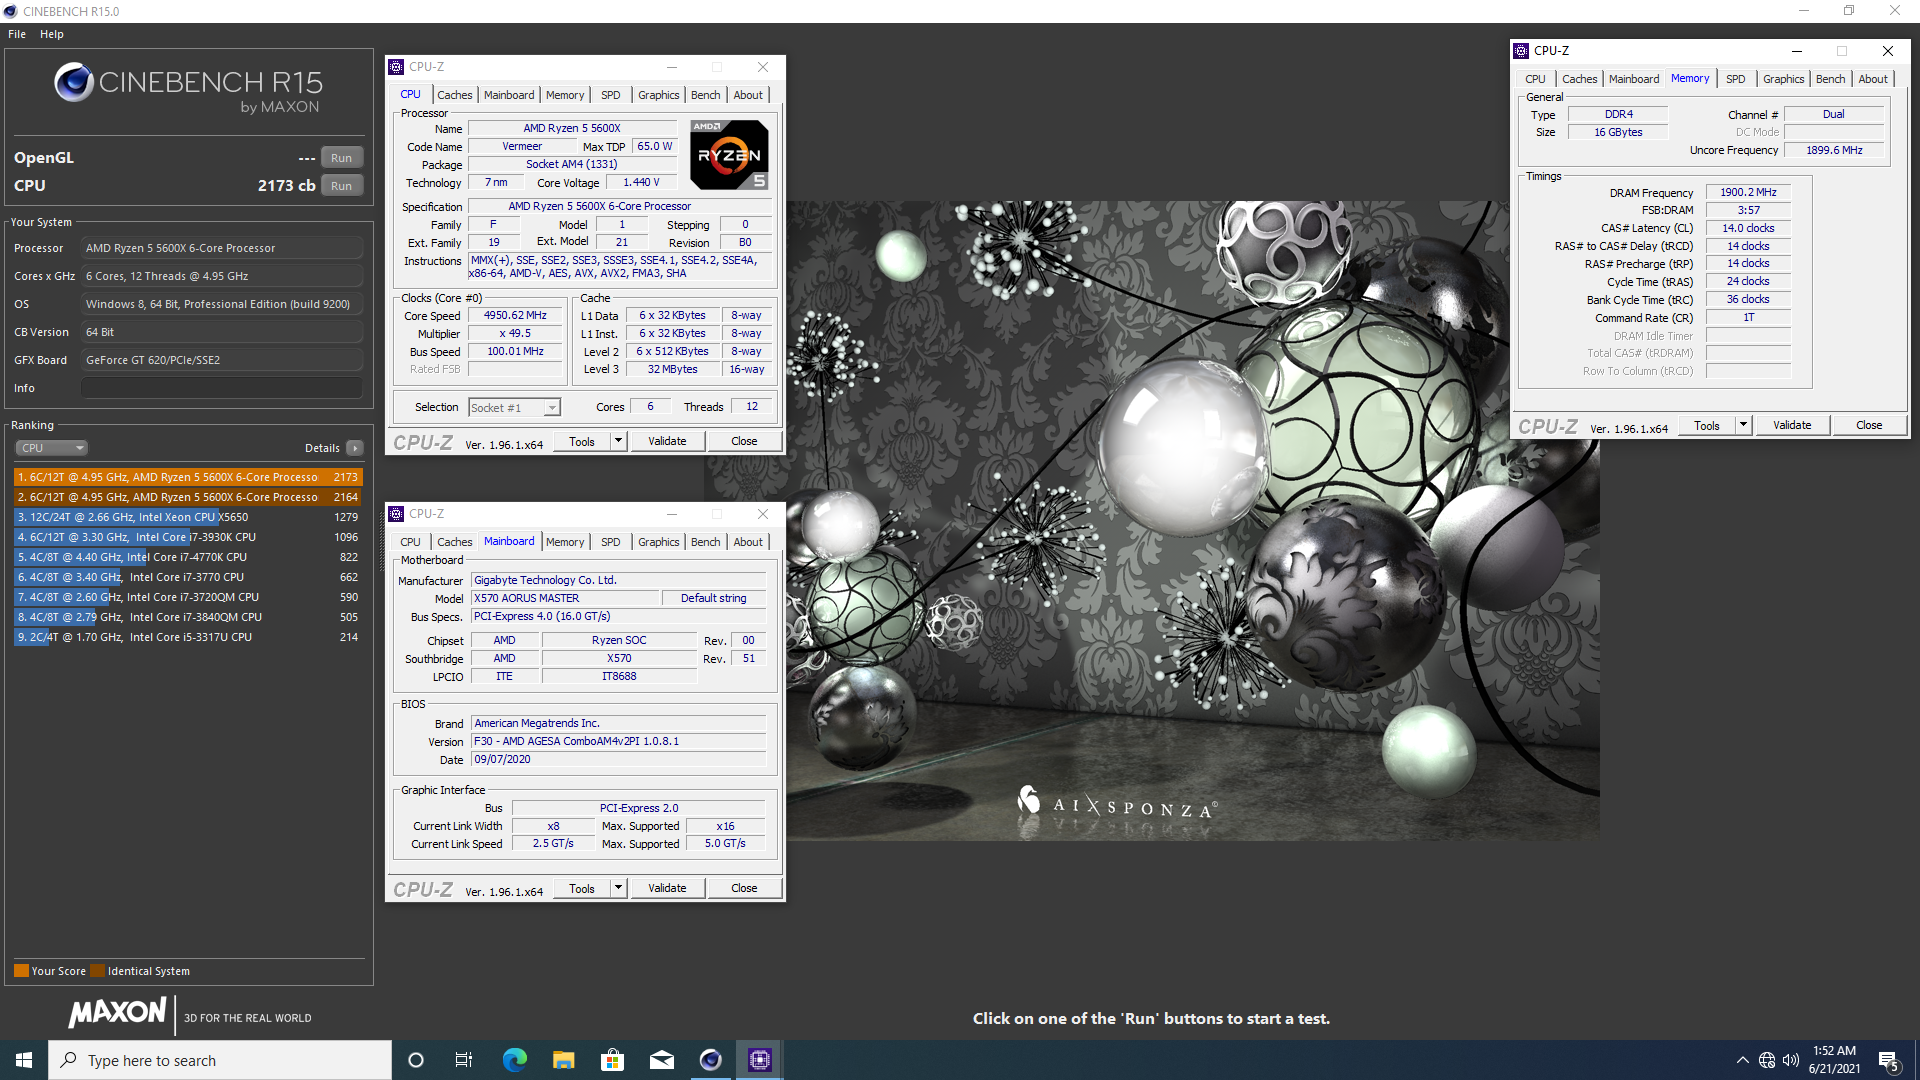Switch to Caches tab in top CPU-Z window
Viewport: 1920px width, 1080px height.
point(454,95)
